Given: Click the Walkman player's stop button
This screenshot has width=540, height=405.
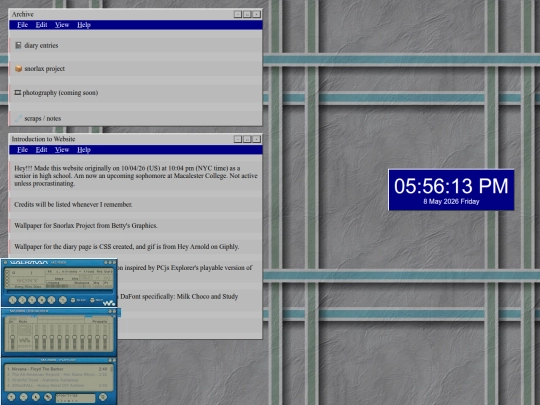Looking at the screenshot, I should 42,300.
